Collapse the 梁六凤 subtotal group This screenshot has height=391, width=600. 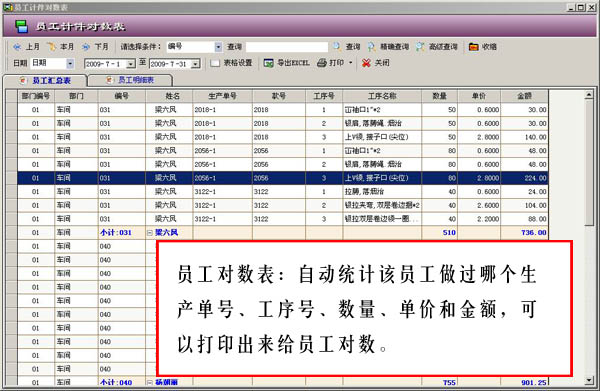(150, 233)
